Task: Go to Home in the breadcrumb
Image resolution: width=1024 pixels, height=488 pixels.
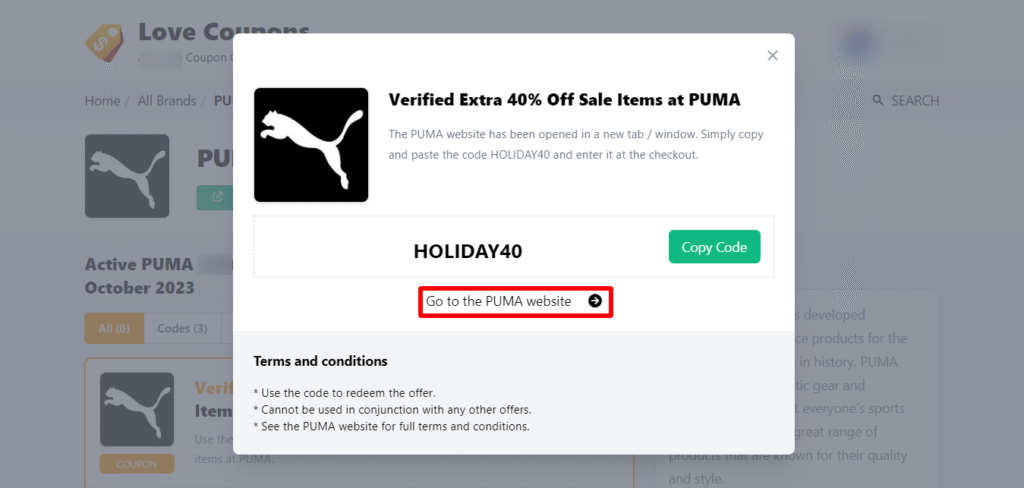Action: [x=102, y=101]
